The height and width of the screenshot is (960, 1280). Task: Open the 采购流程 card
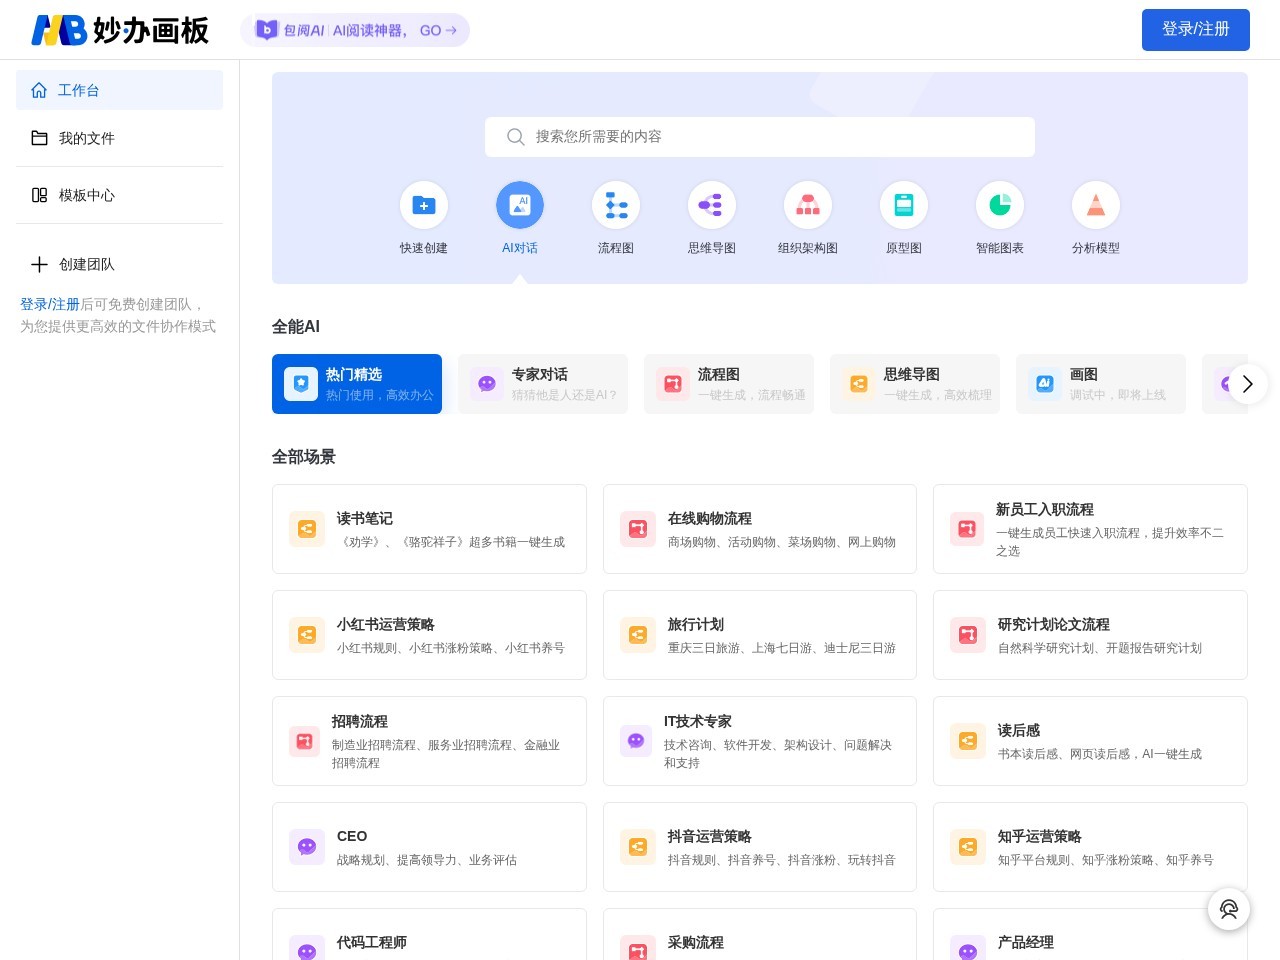(760, 934)
